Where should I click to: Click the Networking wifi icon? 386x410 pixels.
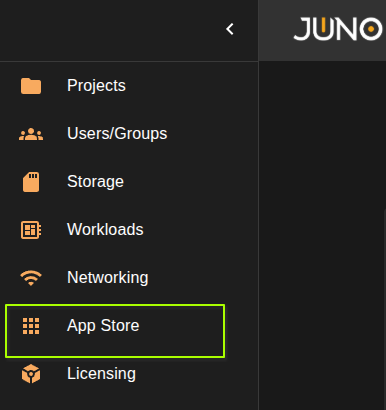[31, 278]
